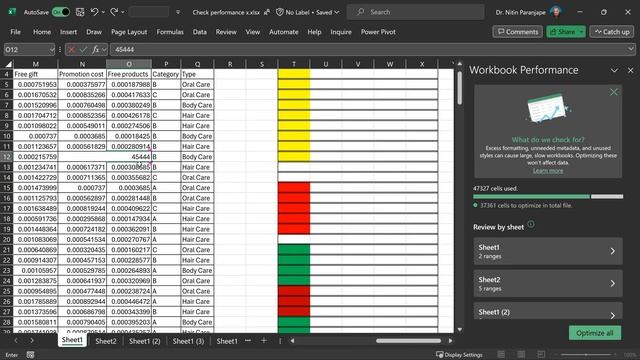Screen dimensions: 640x360
Task: Open the Review tab
Action: tap(226, 32)
